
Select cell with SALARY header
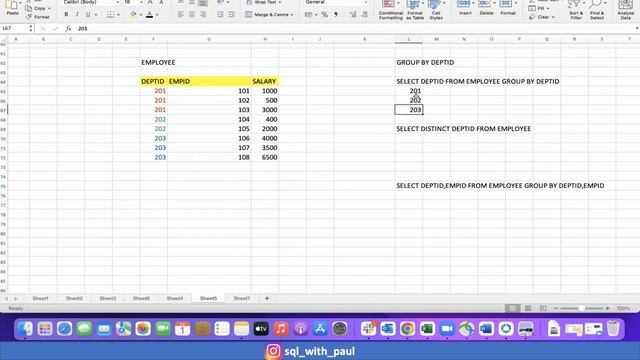264,81
